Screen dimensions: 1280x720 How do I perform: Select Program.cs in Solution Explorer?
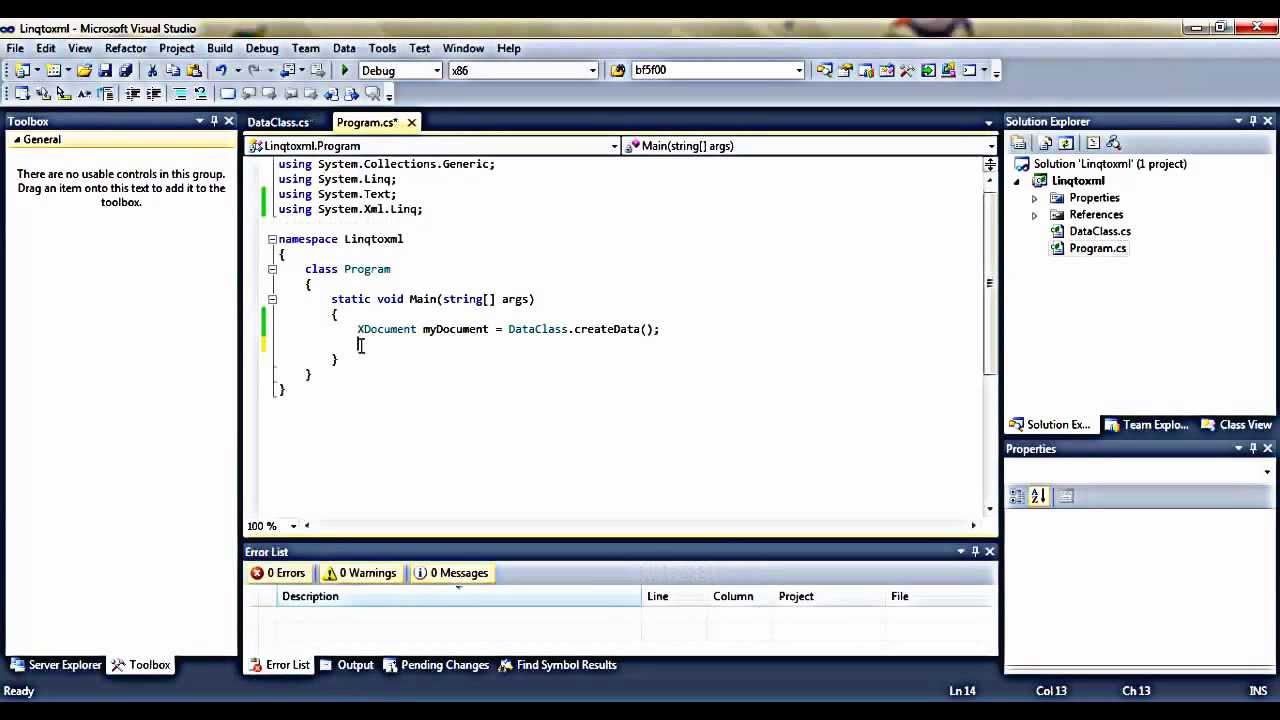(x=1097, y=248)
